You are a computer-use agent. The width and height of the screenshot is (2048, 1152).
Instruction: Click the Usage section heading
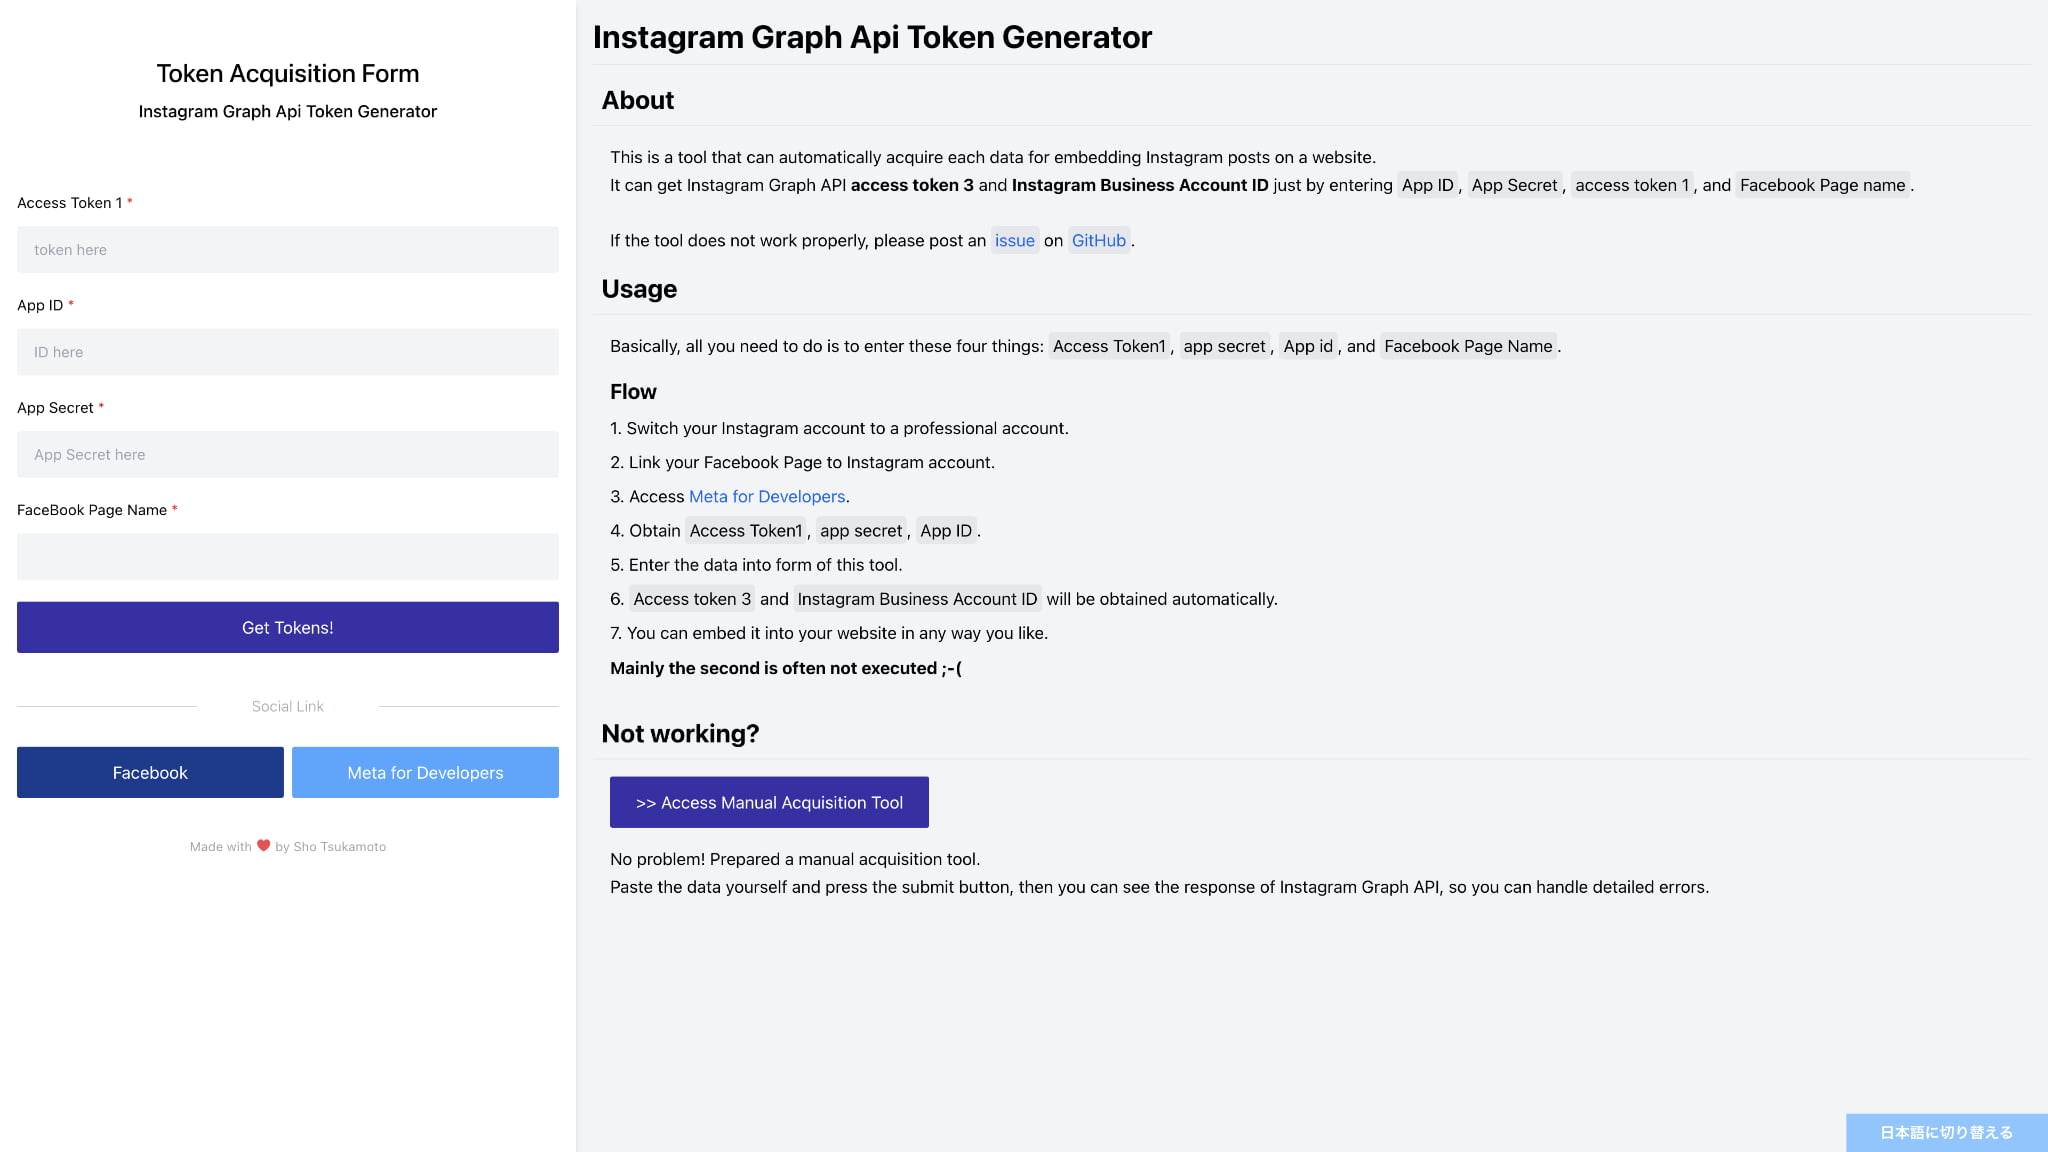point(639,289)
